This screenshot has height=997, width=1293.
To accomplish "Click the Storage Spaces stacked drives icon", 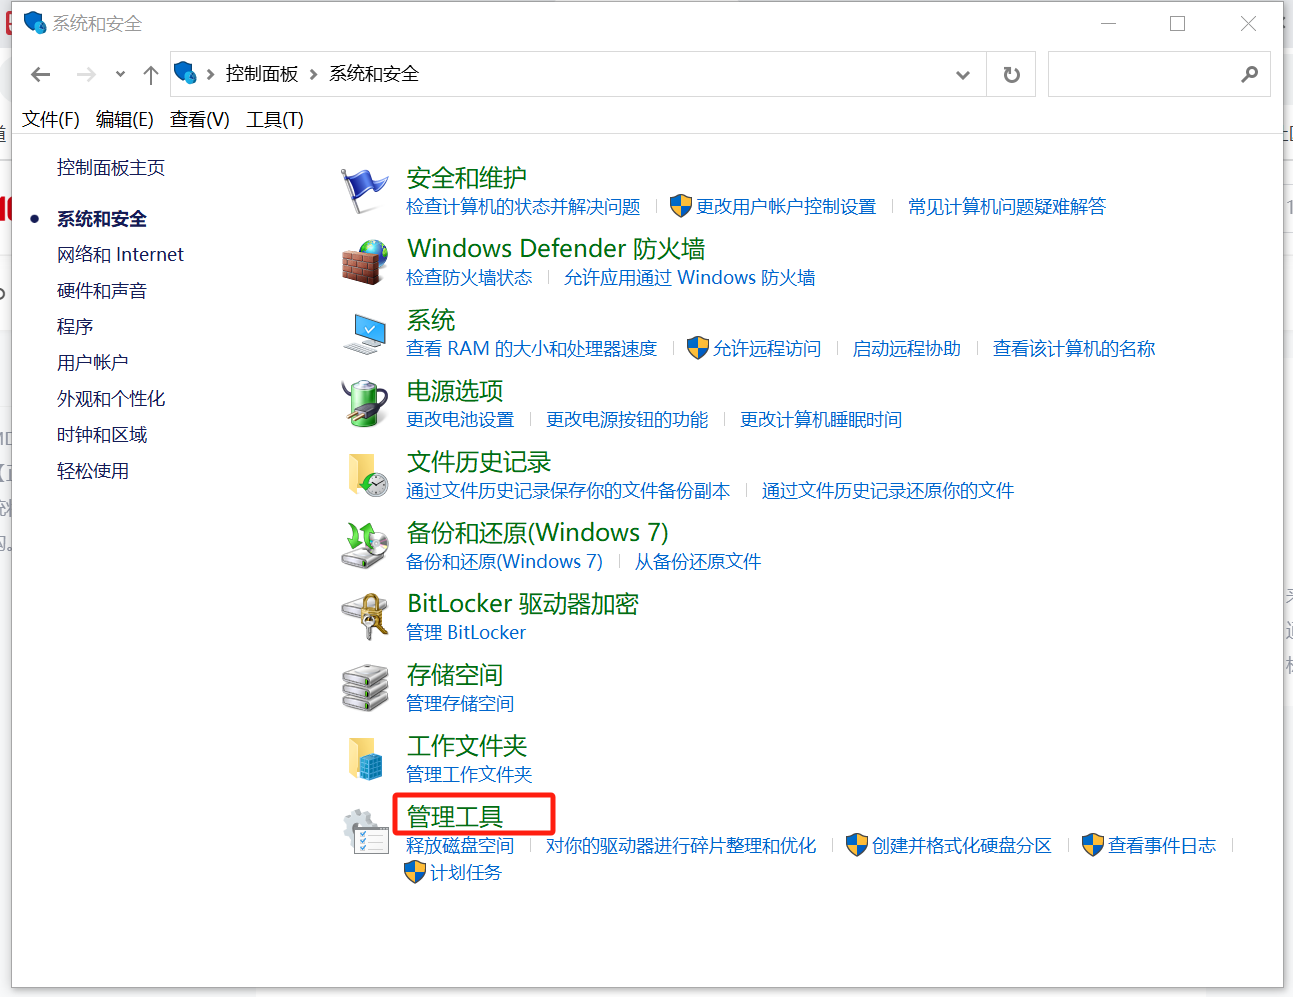I will 364,688.
